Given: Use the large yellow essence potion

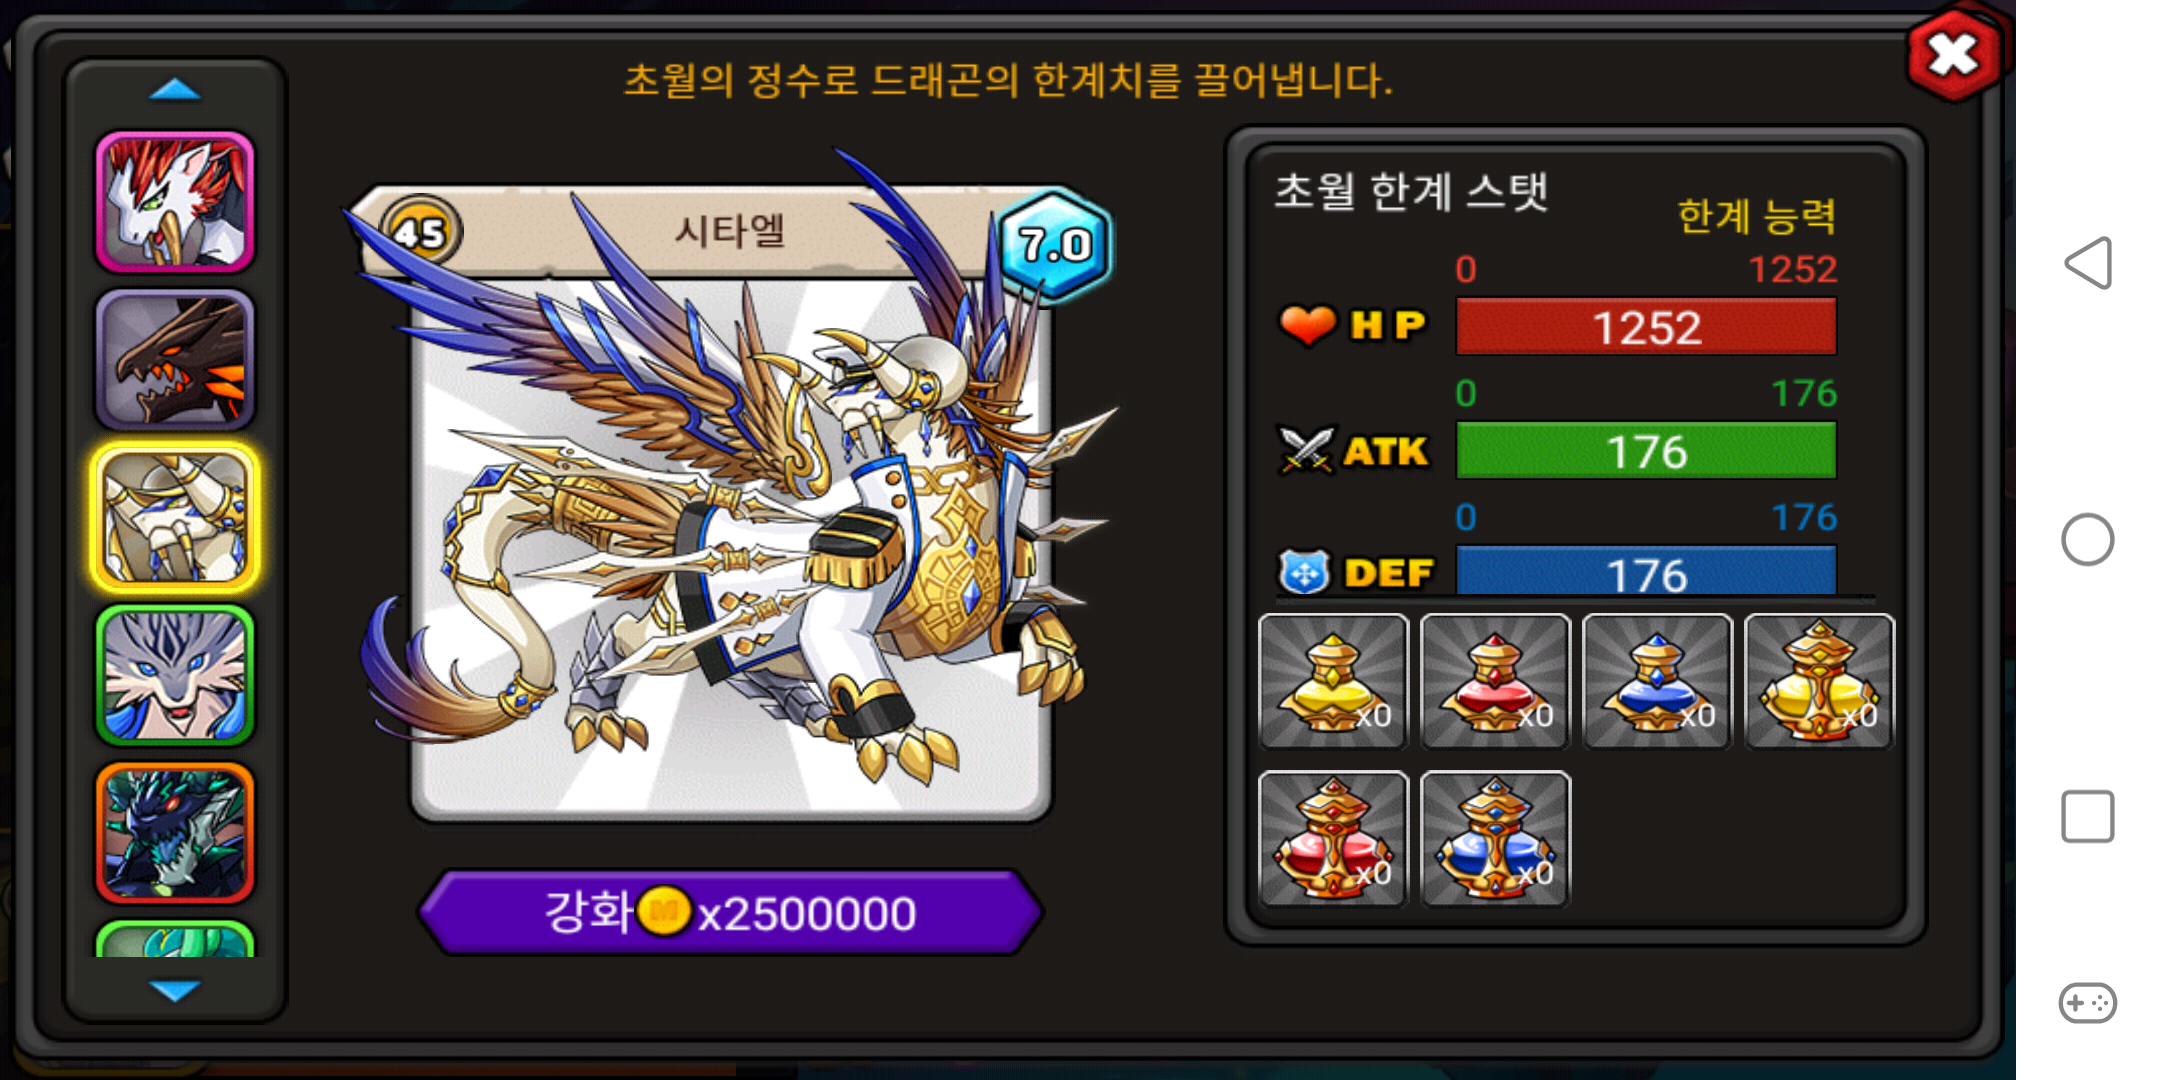Looking at the screenshot, I should pos(1819,681).
